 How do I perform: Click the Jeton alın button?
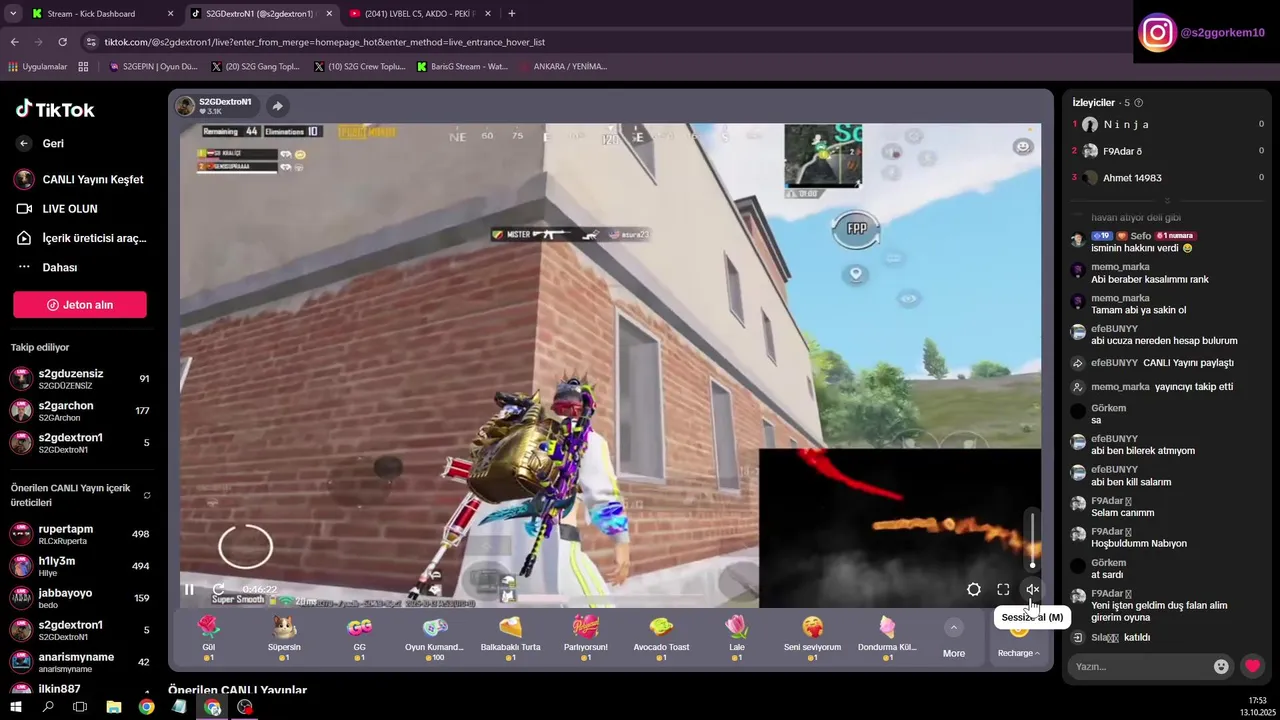click(80, 305)
